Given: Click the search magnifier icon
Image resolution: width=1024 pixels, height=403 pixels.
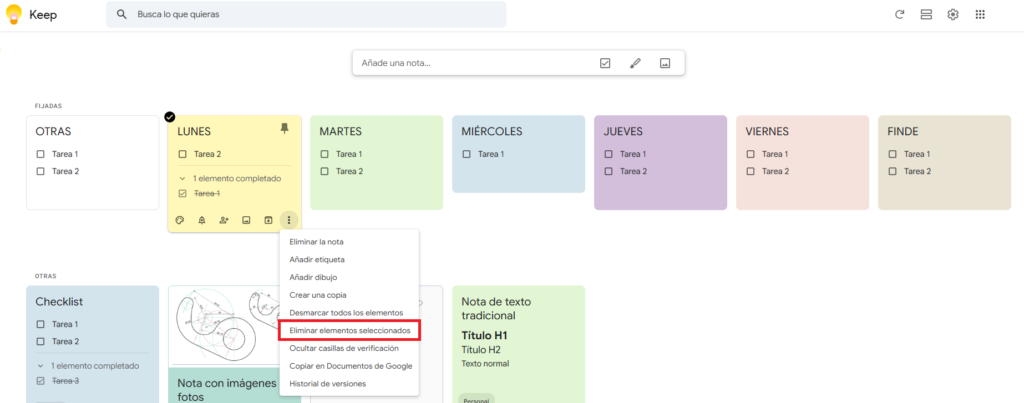Looking at the screenshot, I should (121, 14).
